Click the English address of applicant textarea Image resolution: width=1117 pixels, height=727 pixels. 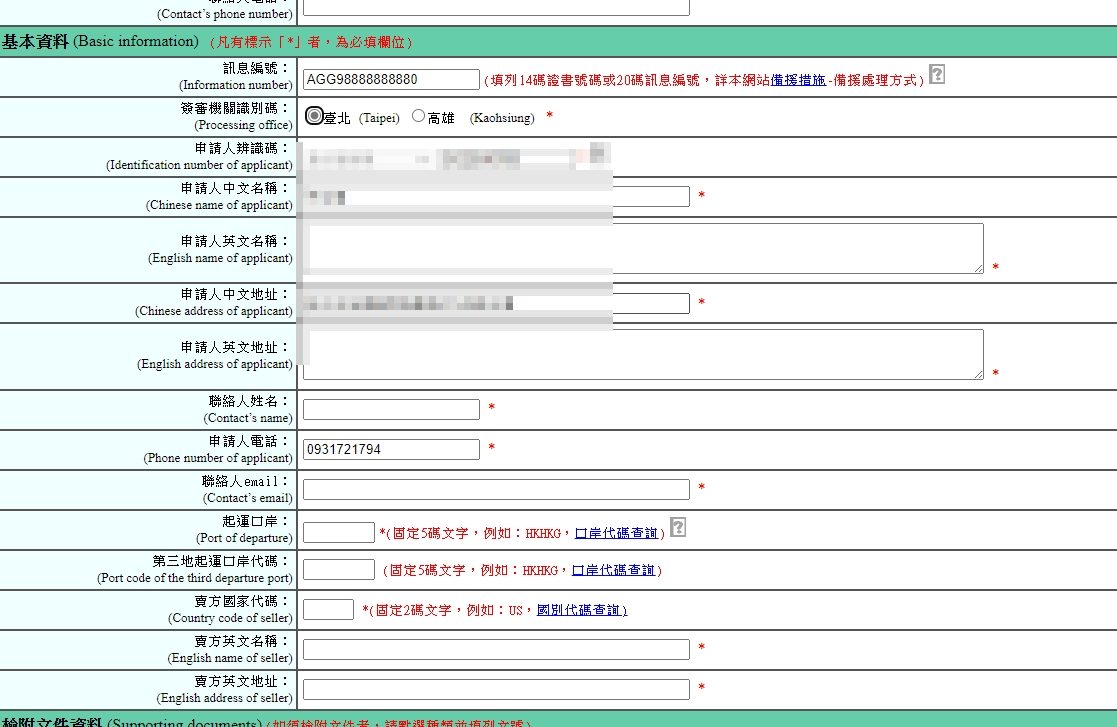point(643,355)
